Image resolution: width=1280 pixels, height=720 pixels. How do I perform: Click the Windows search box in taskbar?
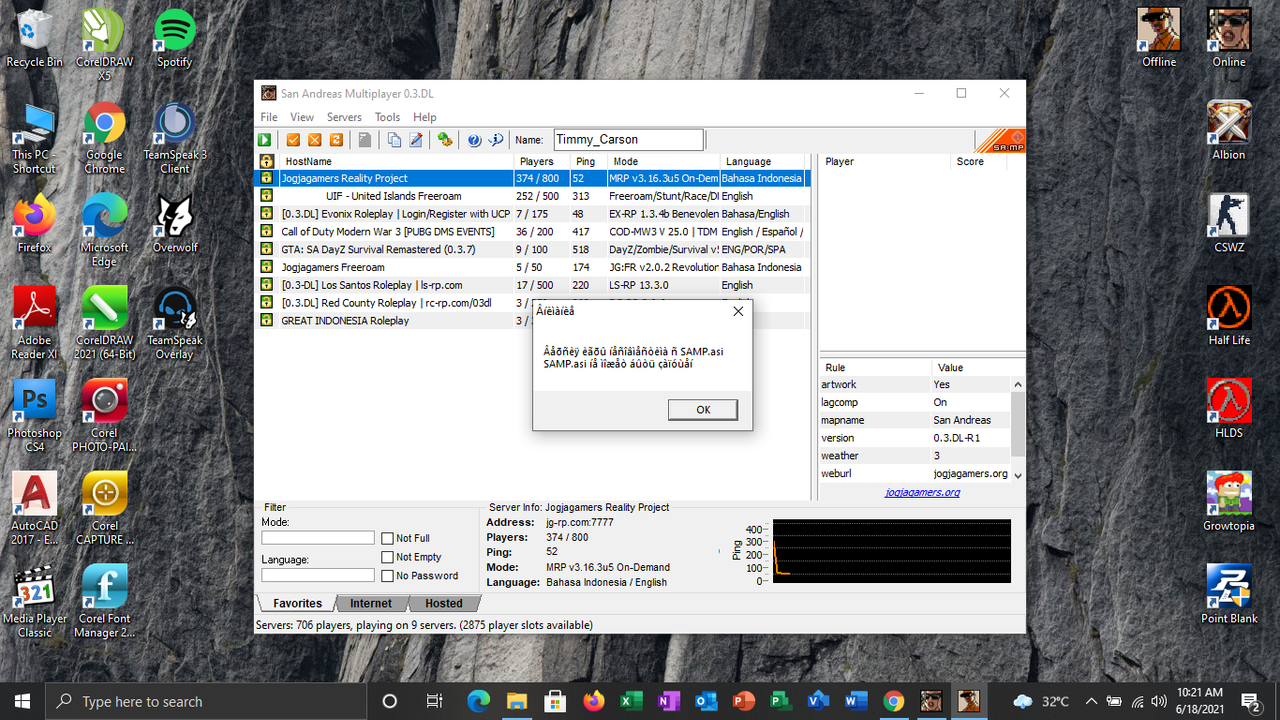(207, 701)
